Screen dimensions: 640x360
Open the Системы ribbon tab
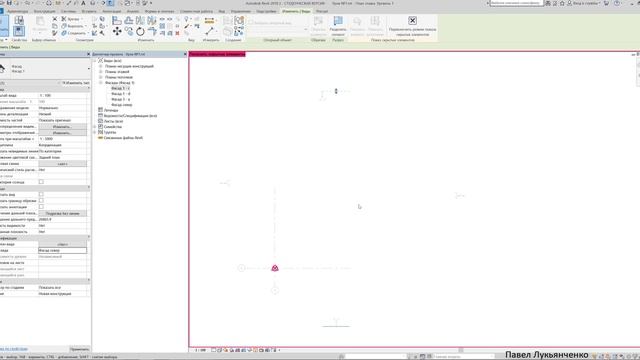(x=69, y=11)
